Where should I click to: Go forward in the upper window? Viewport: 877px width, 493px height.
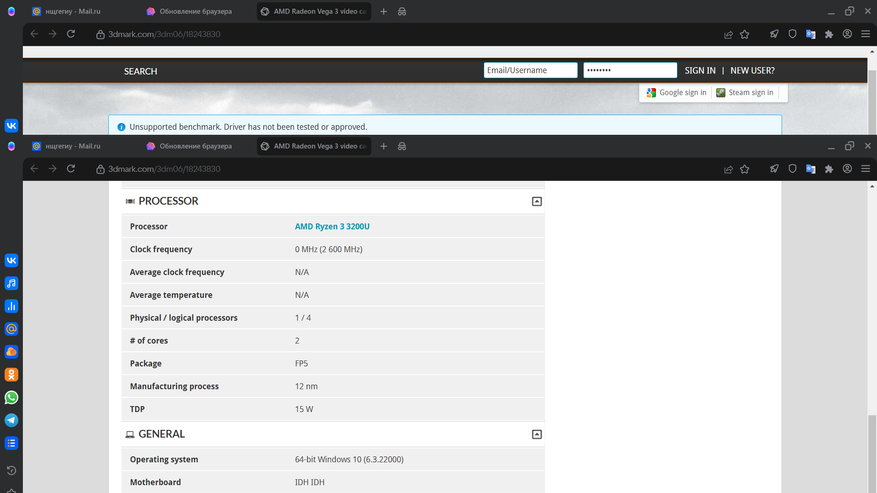click(x=53, y=34)
